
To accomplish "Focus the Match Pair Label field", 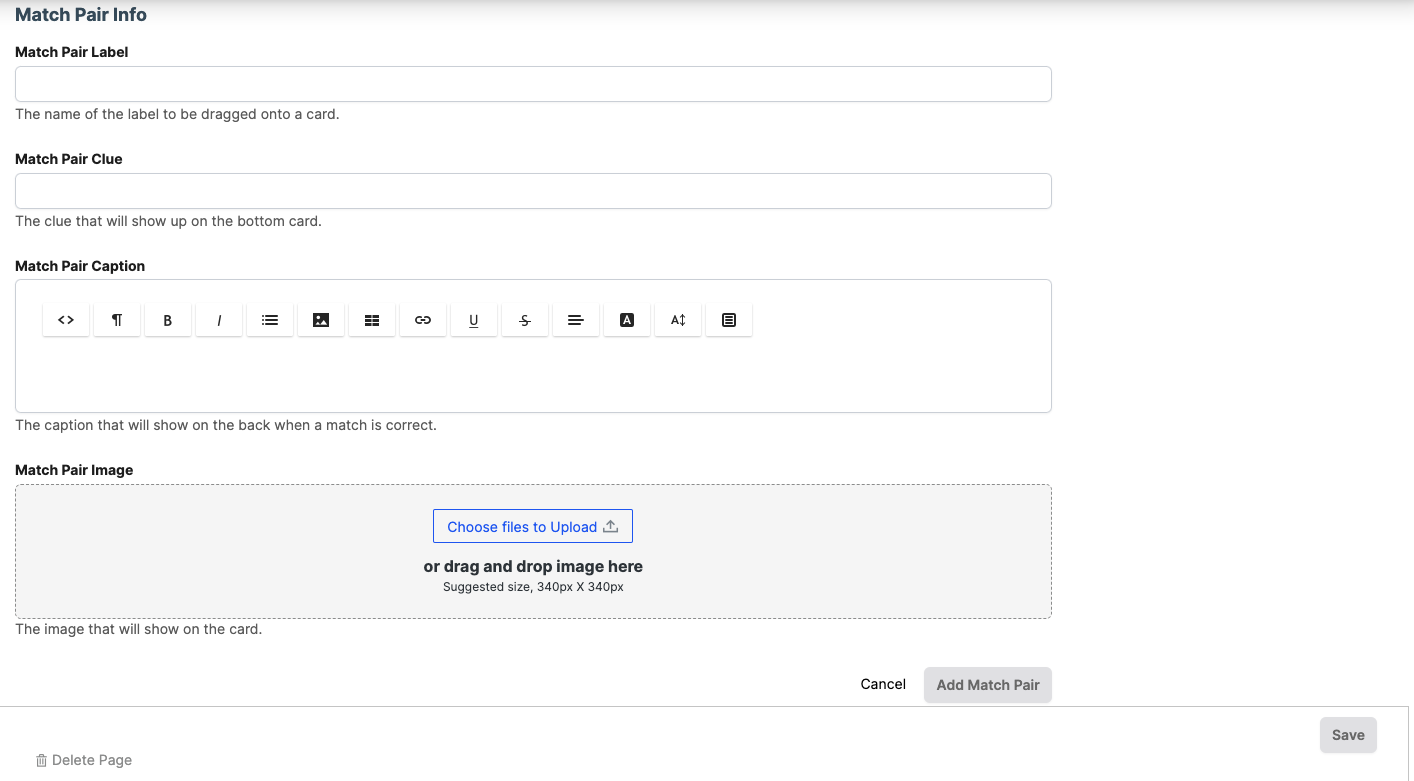I will (x=533, y=84).
